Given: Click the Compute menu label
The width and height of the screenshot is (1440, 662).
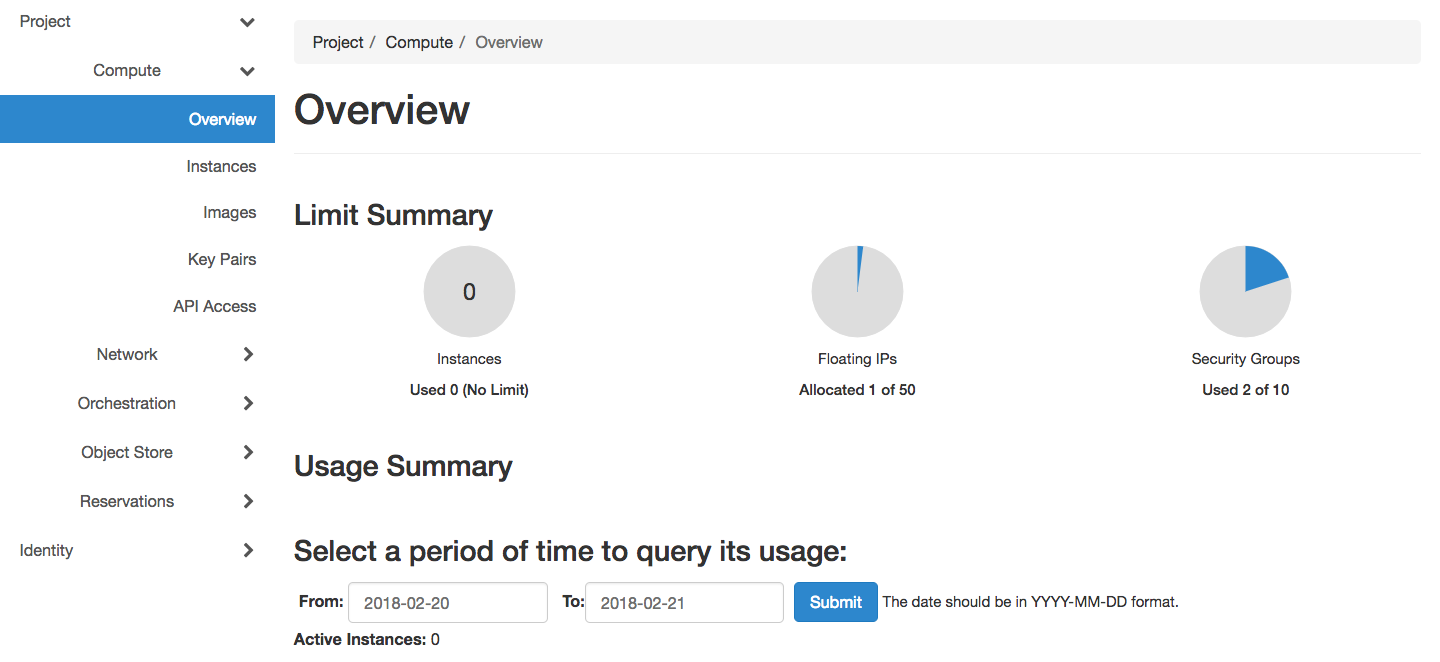Looking at the screenshot, I should [127, 70].
